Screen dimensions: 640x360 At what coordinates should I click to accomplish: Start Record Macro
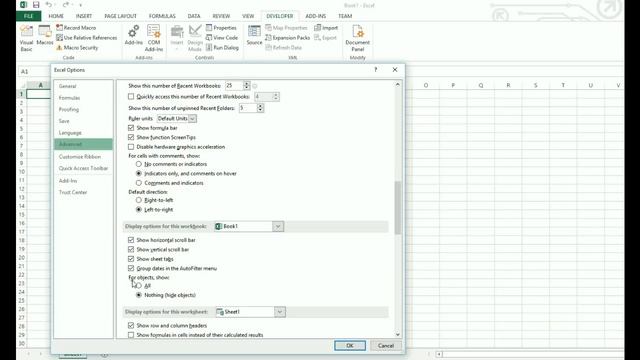point(76,28)
